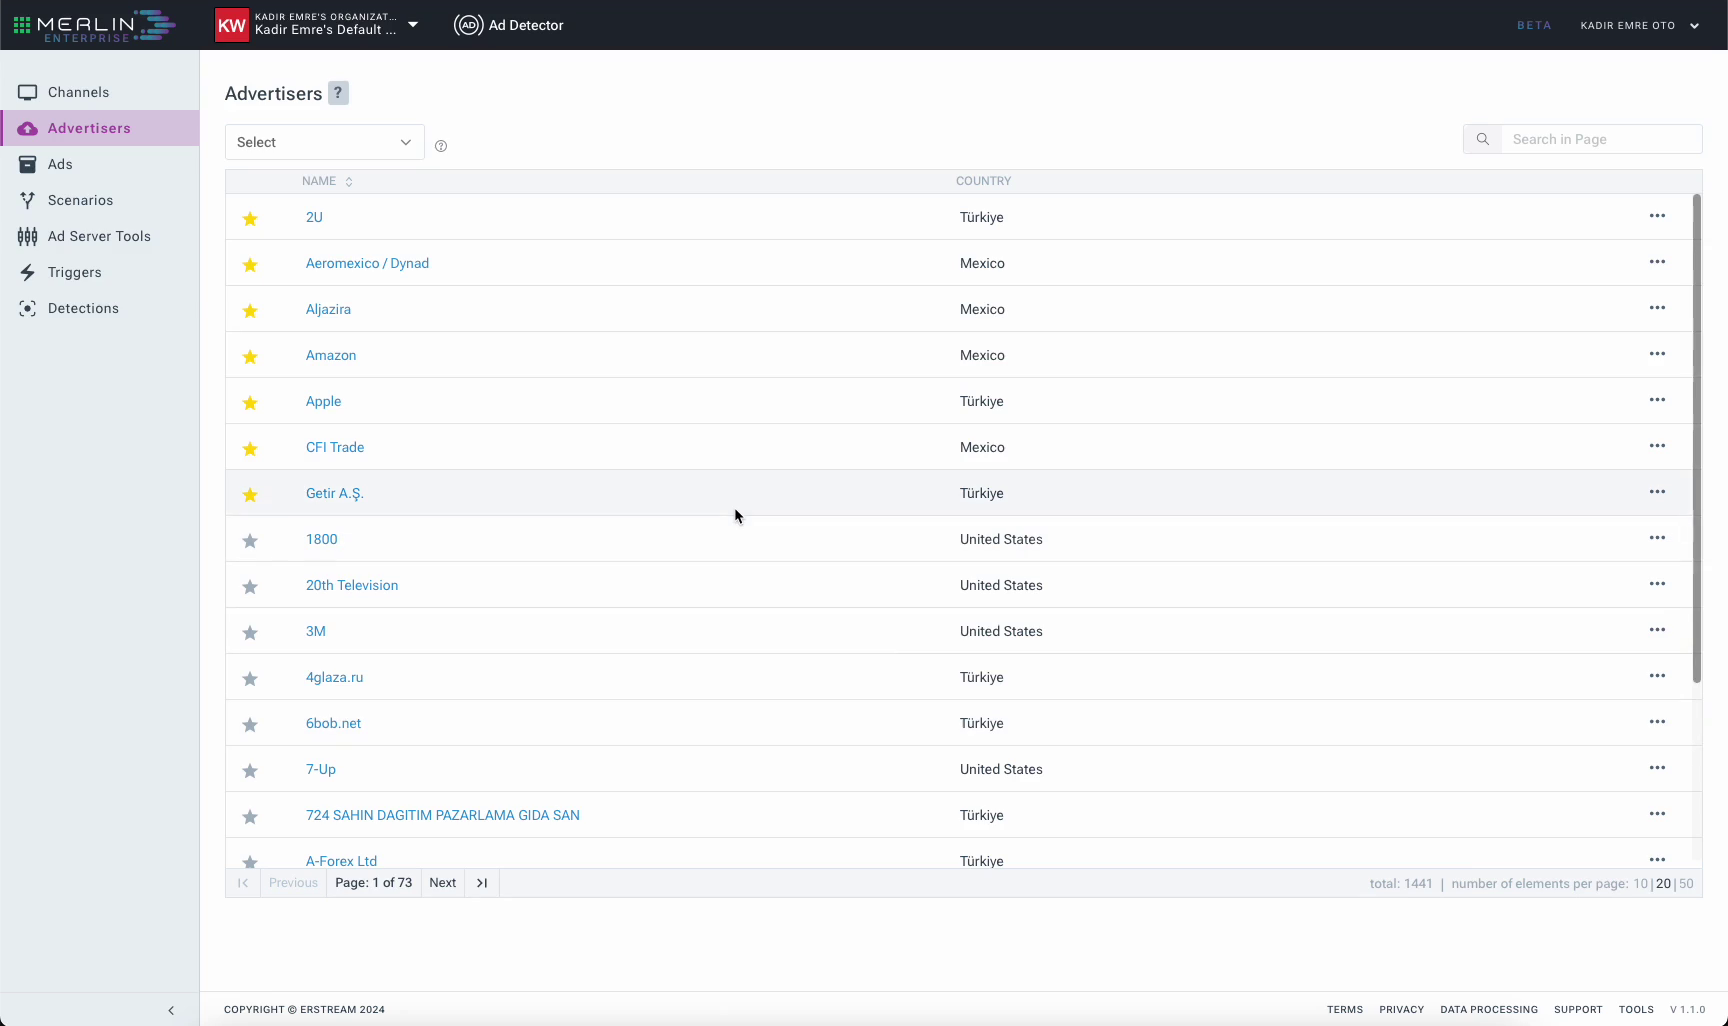Open Channels in the sidebar
The width and height of the screenshot is (1728, 1026).
(100, 92)
